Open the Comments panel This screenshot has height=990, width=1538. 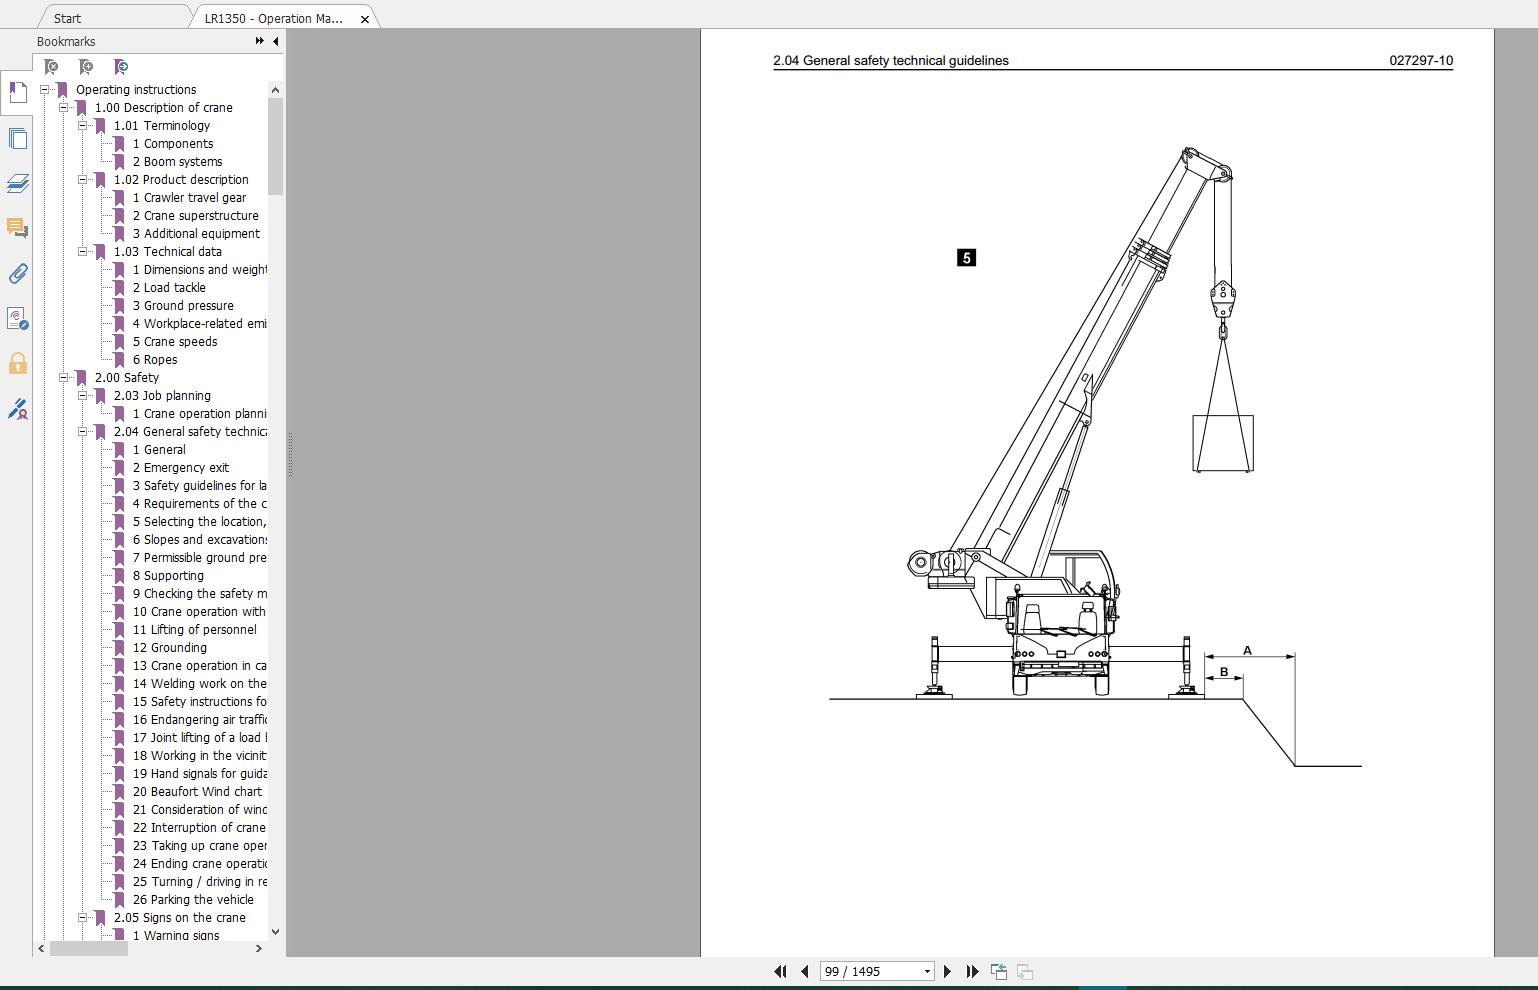(x=17, y=229)
